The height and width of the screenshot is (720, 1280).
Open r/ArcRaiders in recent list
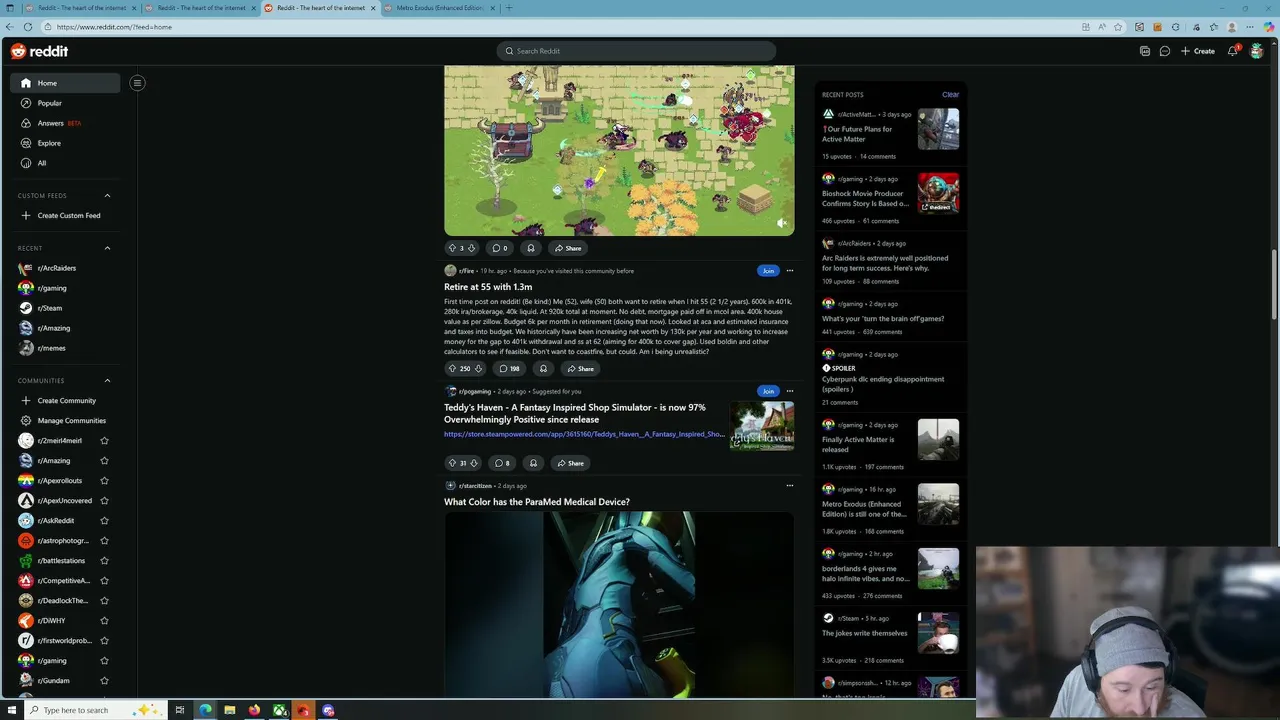[56, 268]
